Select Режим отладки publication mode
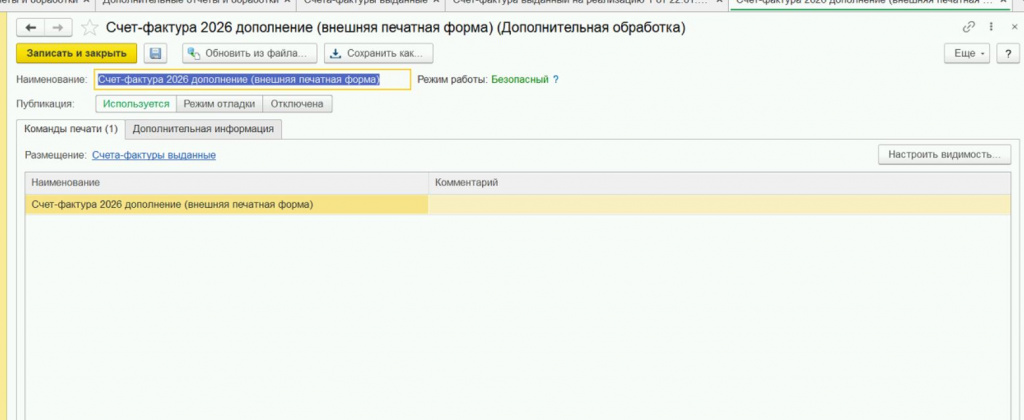 (x=219, y=104)
